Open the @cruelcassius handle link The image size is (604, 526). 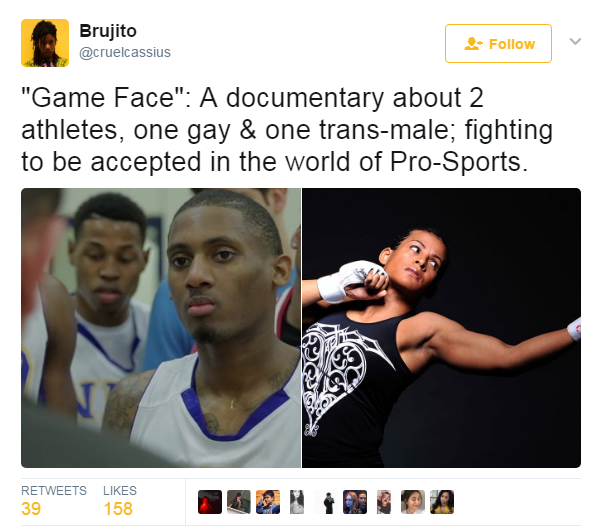(x=125, y=52)
